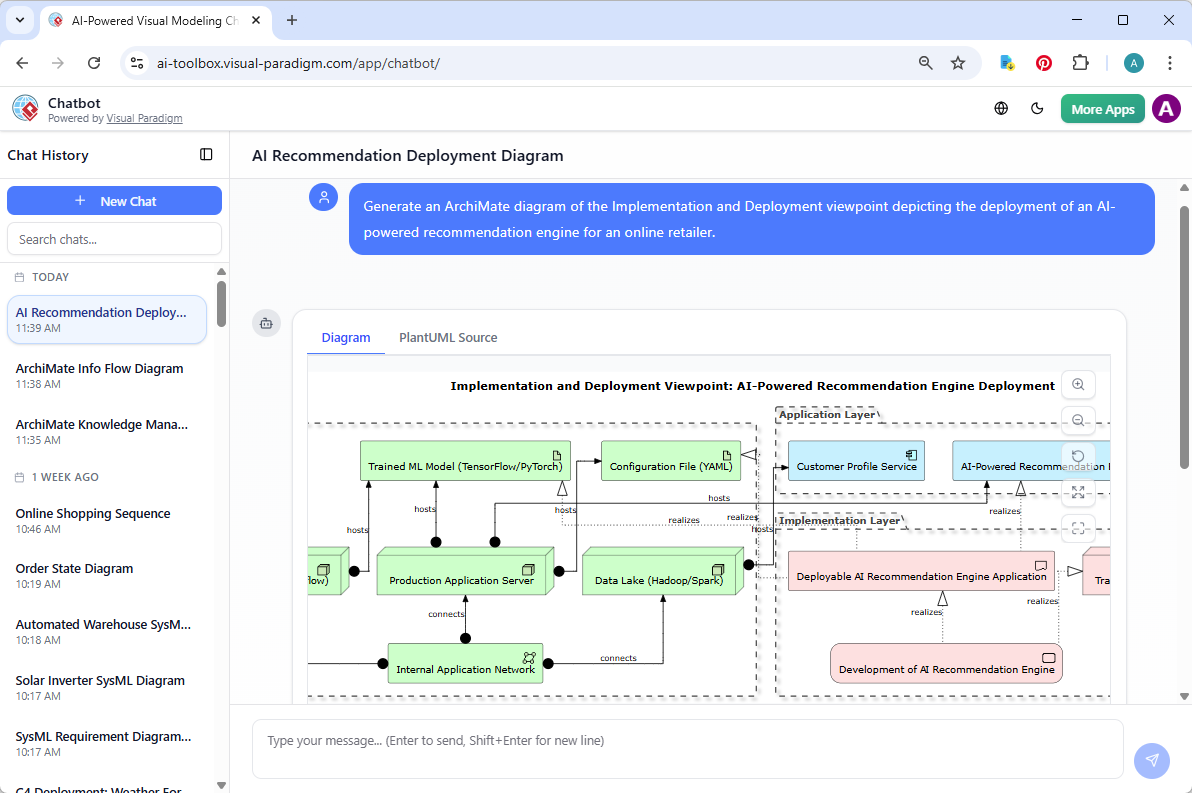This screenshot has width=1192, height=793.
Task: Collapse the Chat History sidebar
Action: (x=206, y=155)
